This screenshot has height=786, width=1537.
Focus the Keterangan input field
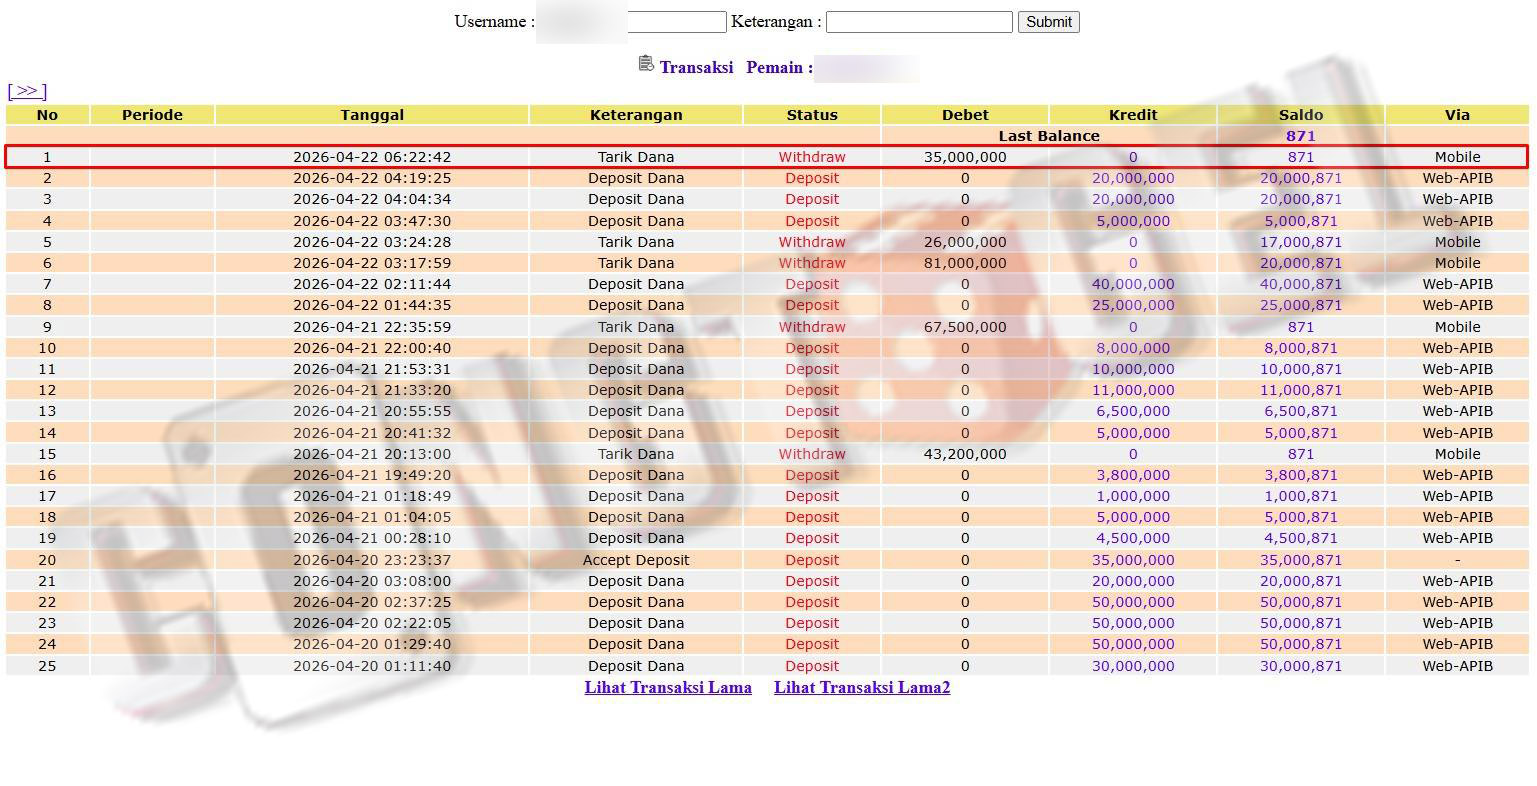pos(919,22)
